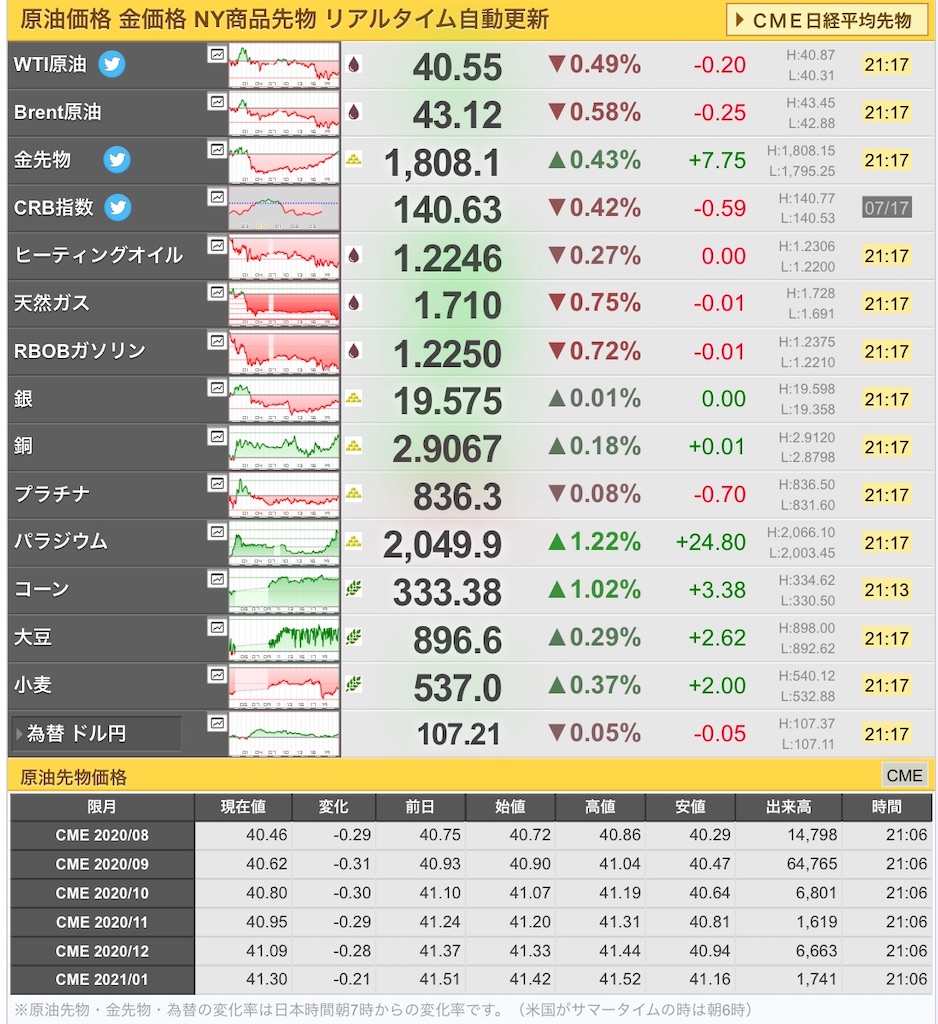Open the ヒーティングオイル row label
The height and width of the screenshot is (1024, 938).
98,255
